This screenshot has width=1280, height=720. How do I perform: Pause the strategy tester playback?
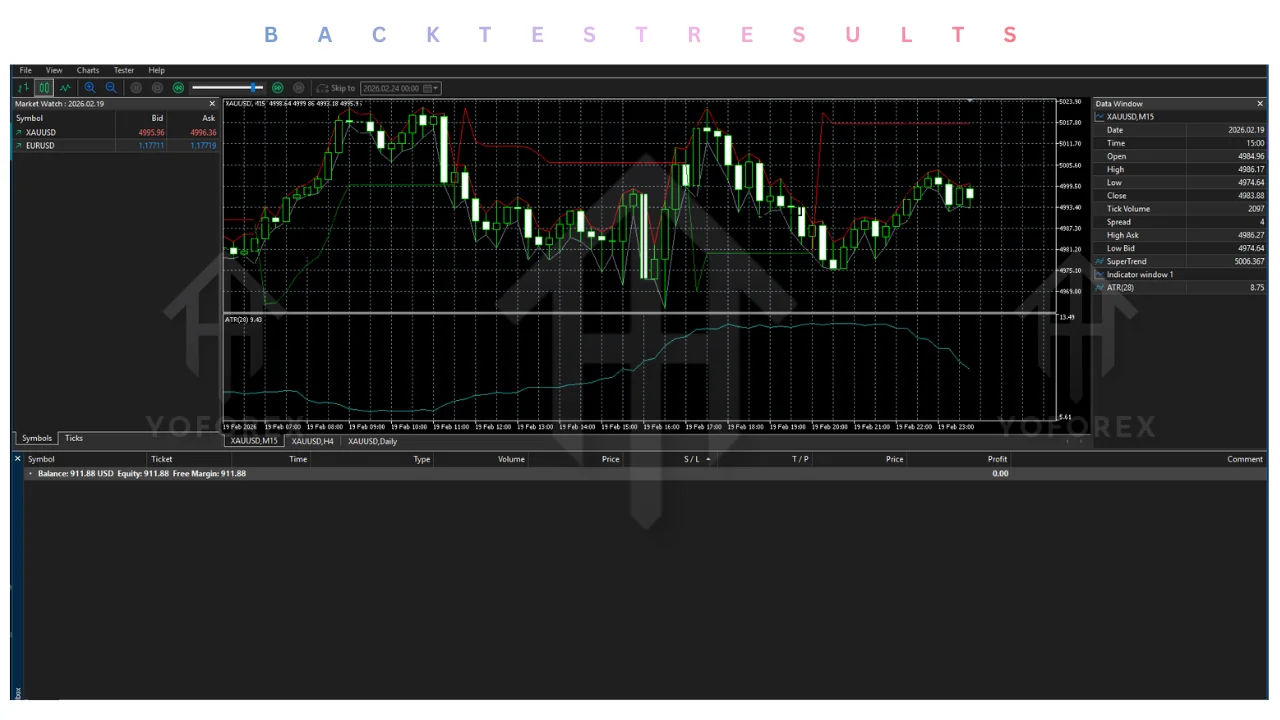(136, 88)
